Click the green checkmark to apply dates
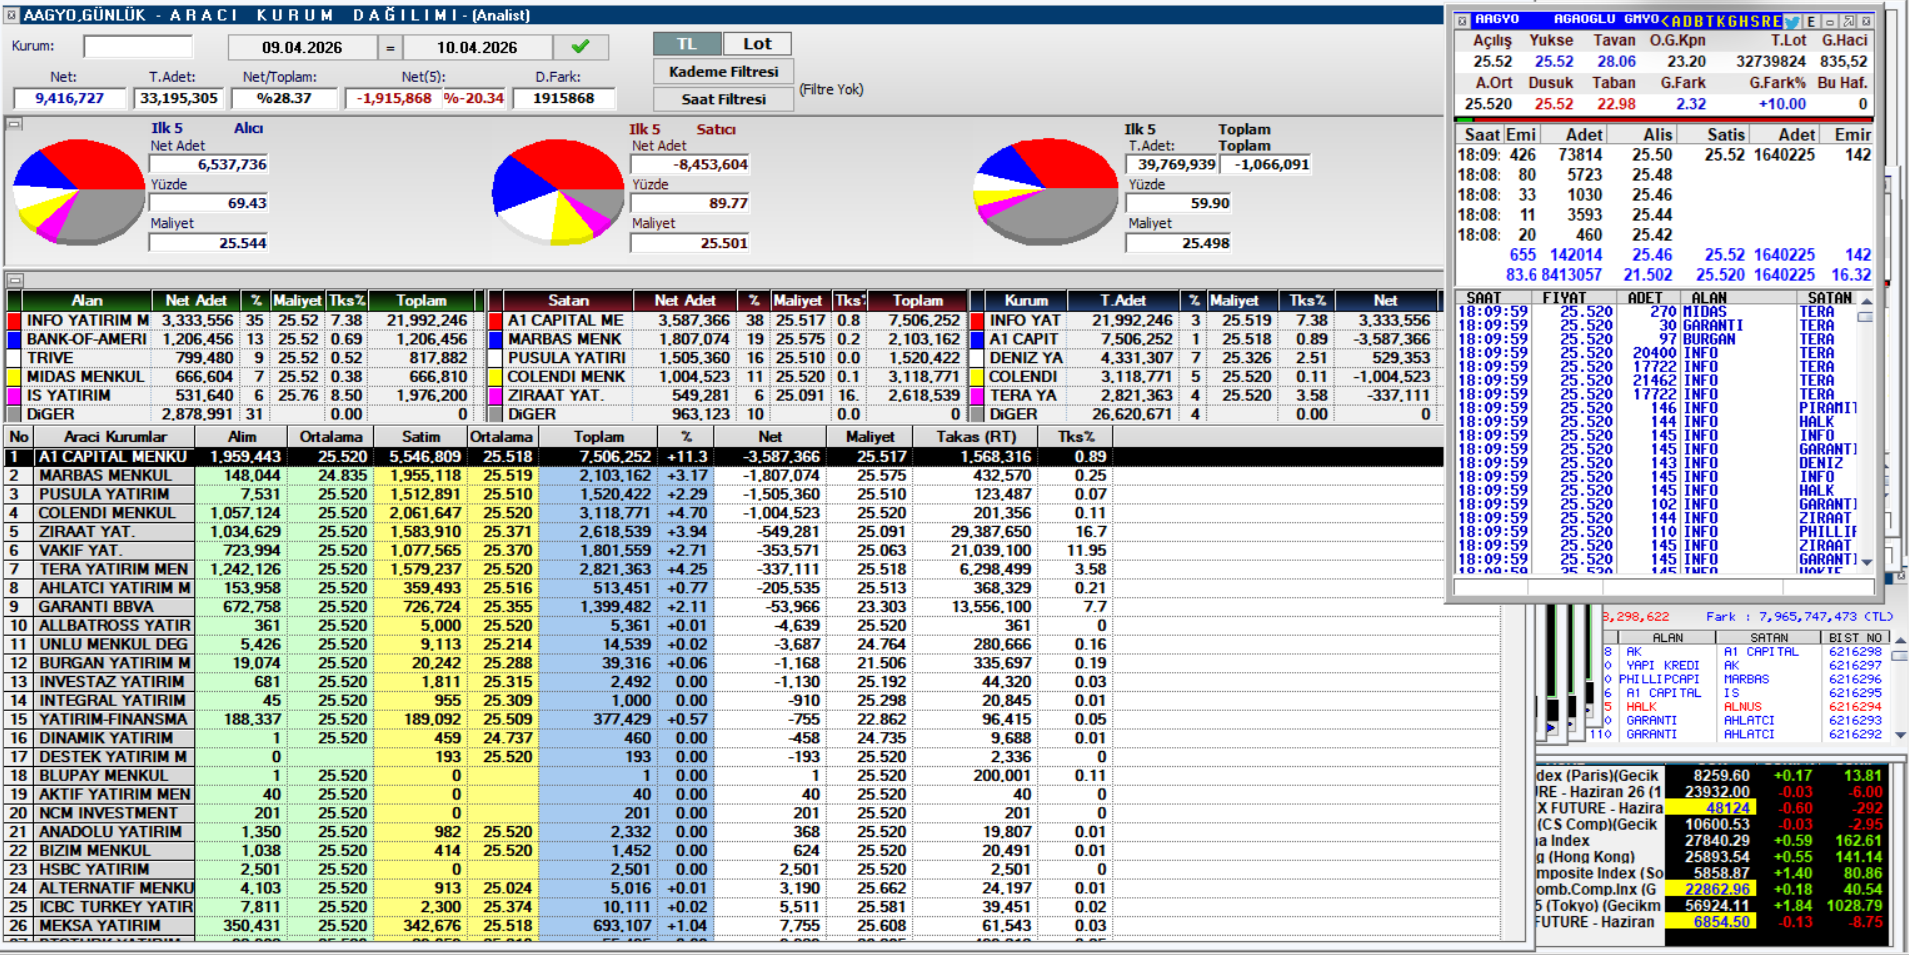This screenshot has height=955, width=1909. [x=580, y=47]
